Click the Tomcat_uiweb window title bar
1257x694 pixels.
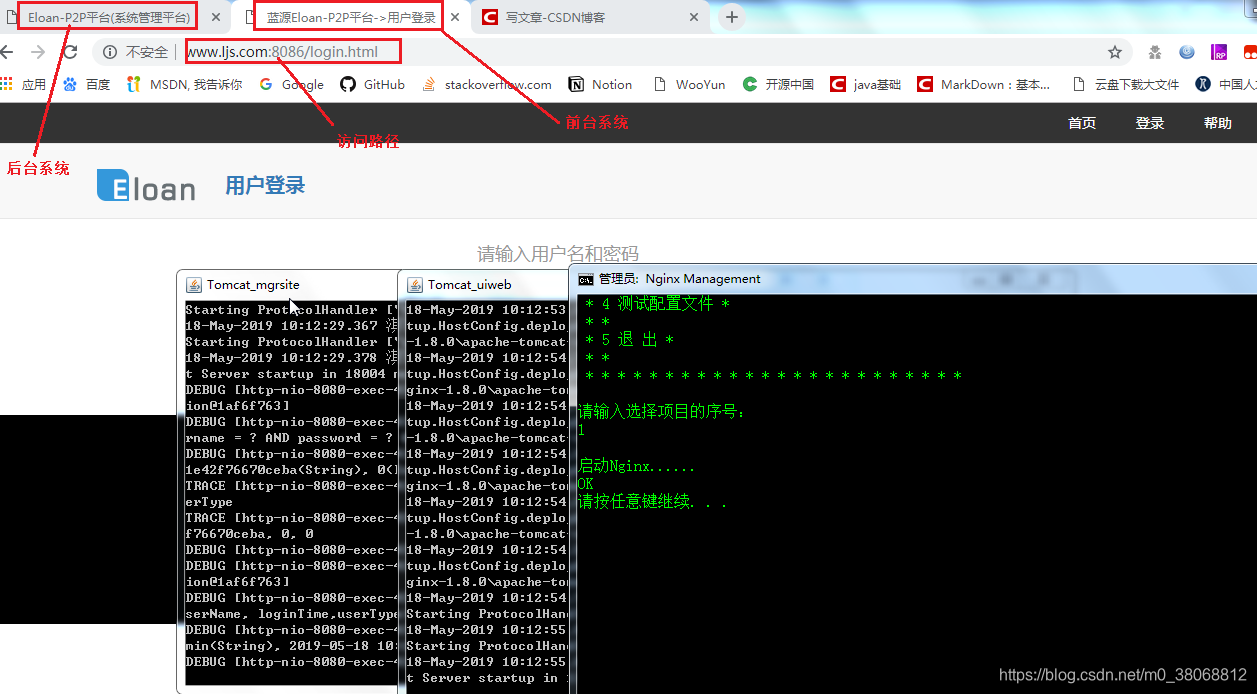tap(483, 285)
